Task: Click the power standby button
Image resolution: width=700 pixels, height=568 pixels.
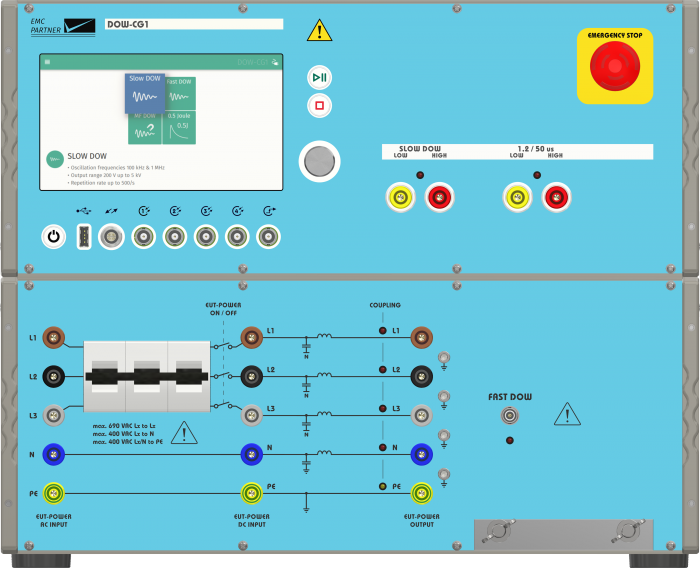Action: tap(54, 236)
